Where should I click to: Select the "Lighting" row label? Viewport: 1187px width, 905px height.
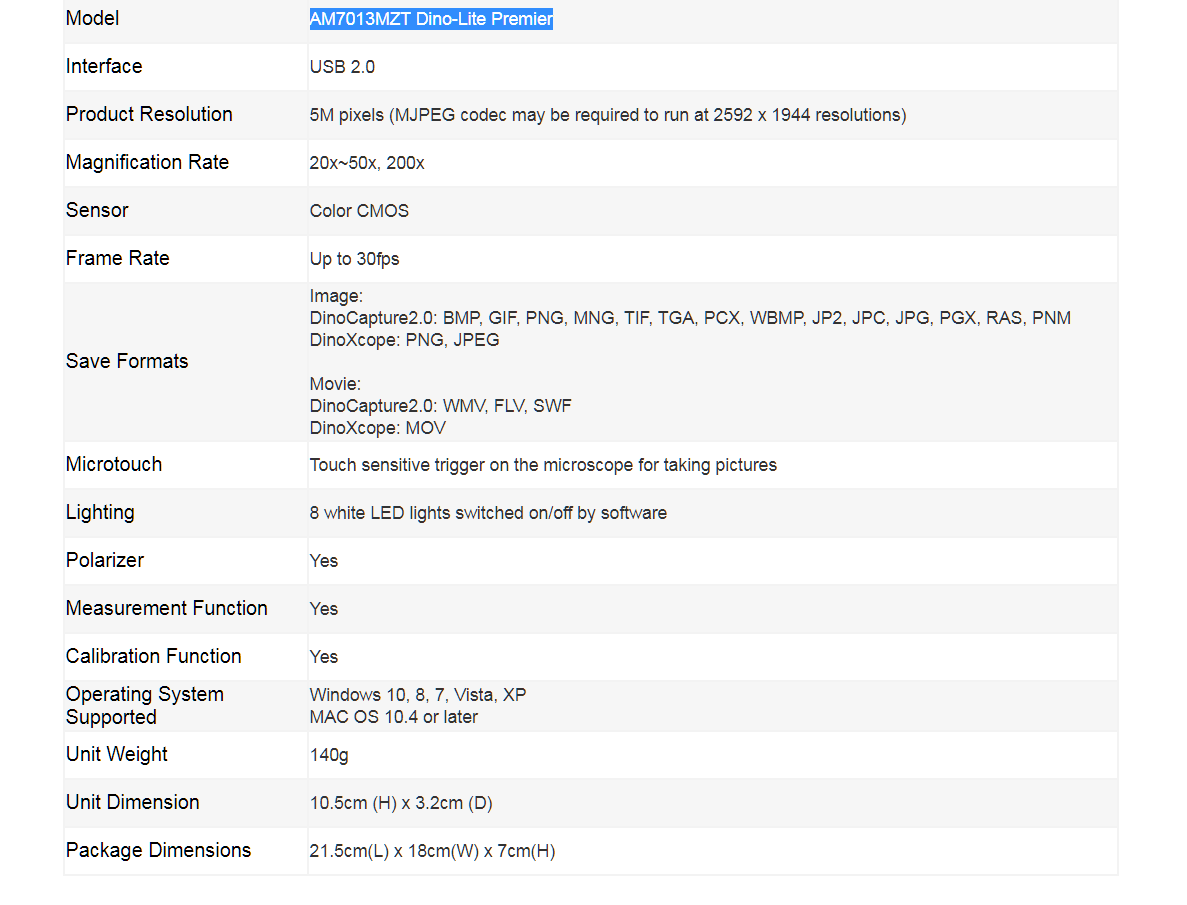tap(100, 513)
